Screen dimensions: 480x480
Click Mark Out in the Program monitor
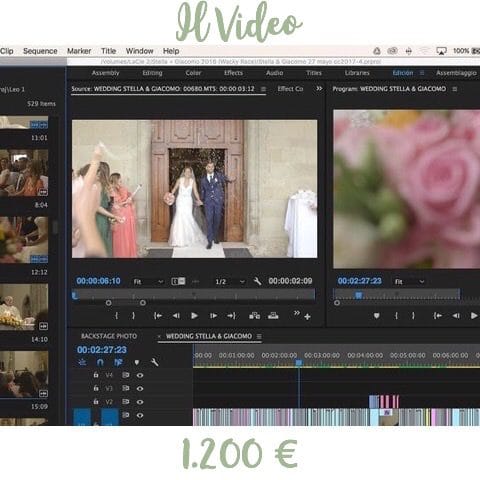coord(413,316)
